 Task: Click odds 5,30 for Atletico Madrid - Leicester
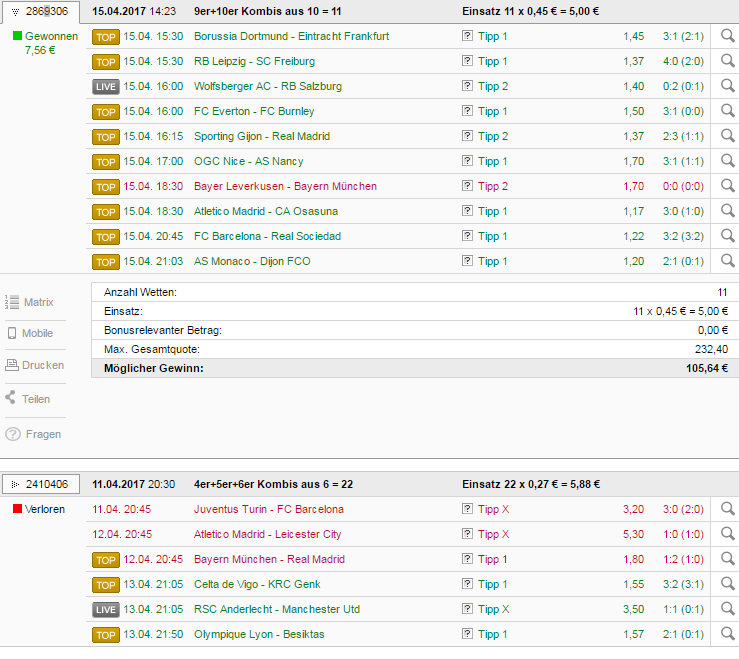tap(633, 534)
